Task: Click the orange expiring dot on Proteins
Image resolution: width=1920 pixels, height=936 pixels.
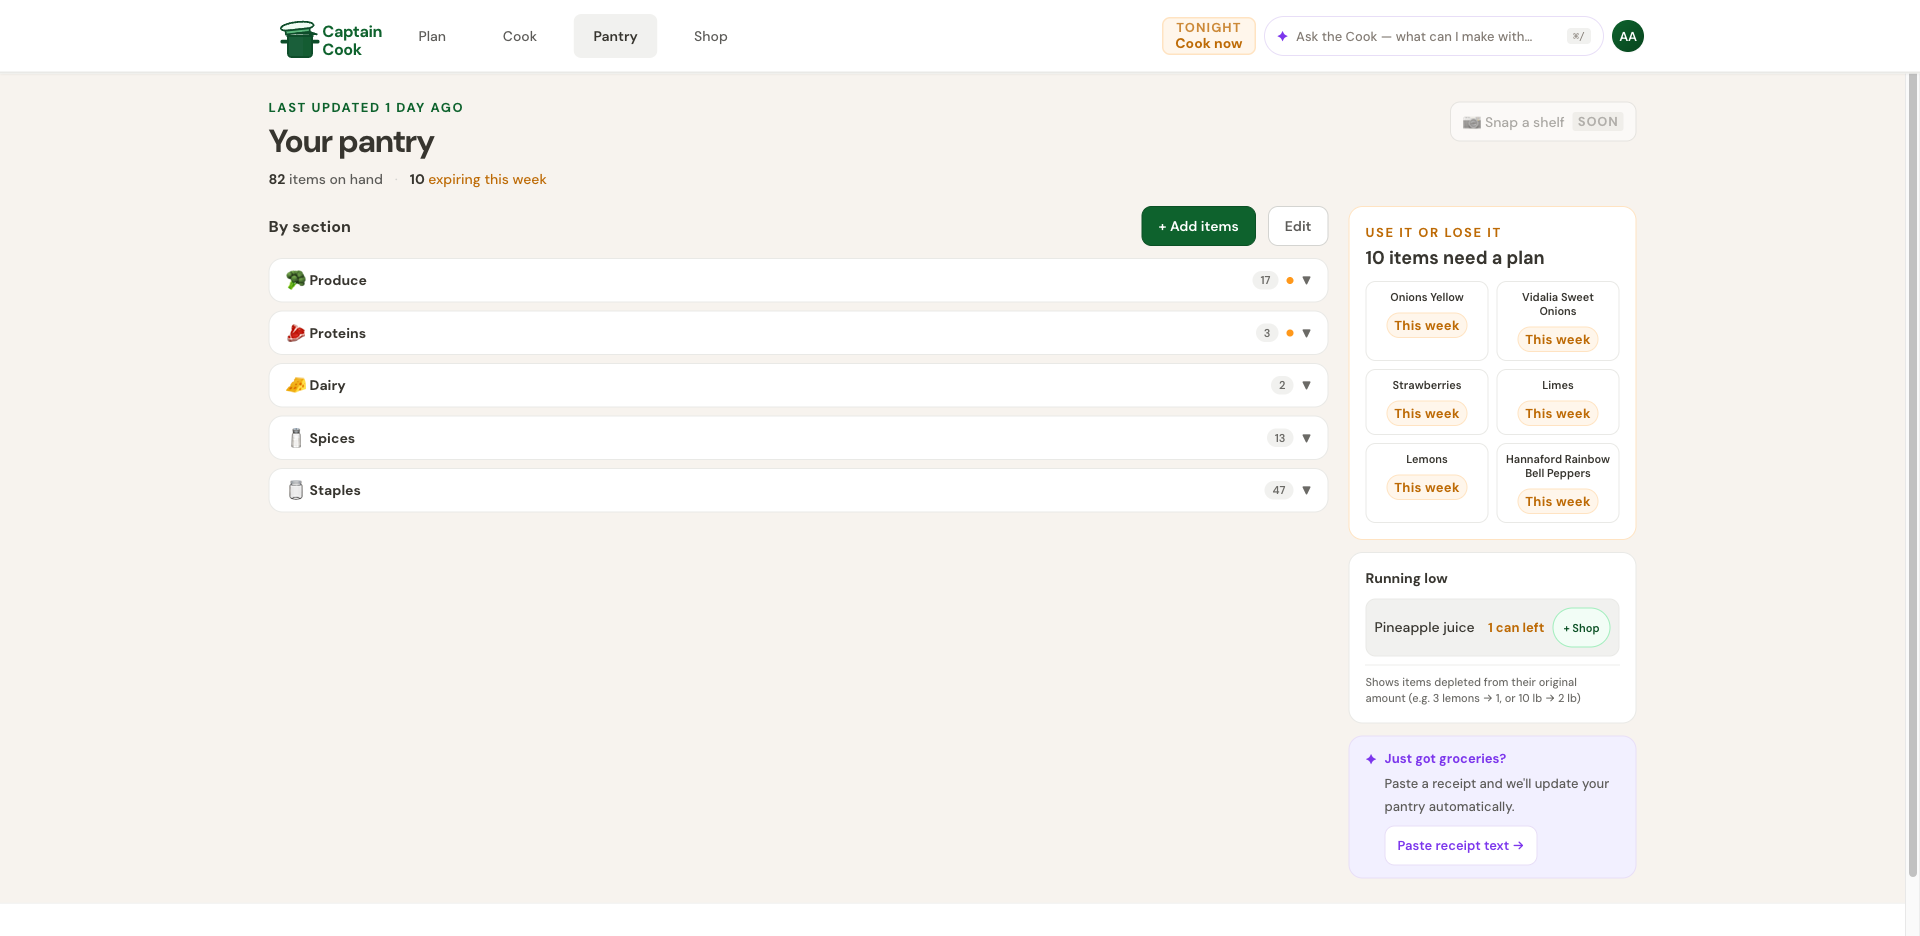Action: coord(1290,333)
